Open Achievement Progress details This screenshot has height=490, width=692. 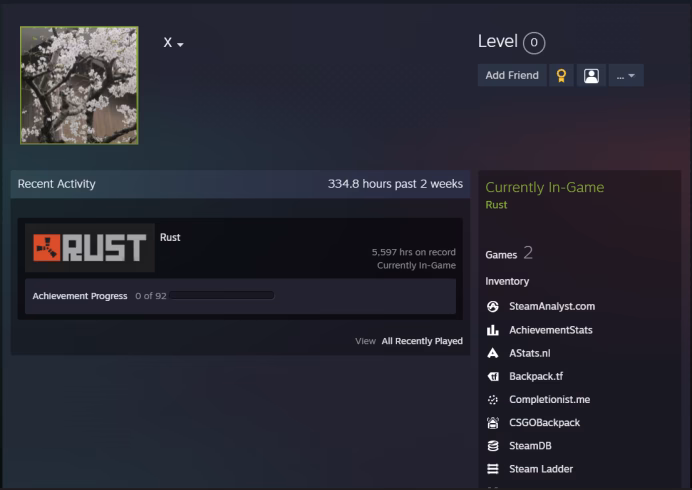80,296
